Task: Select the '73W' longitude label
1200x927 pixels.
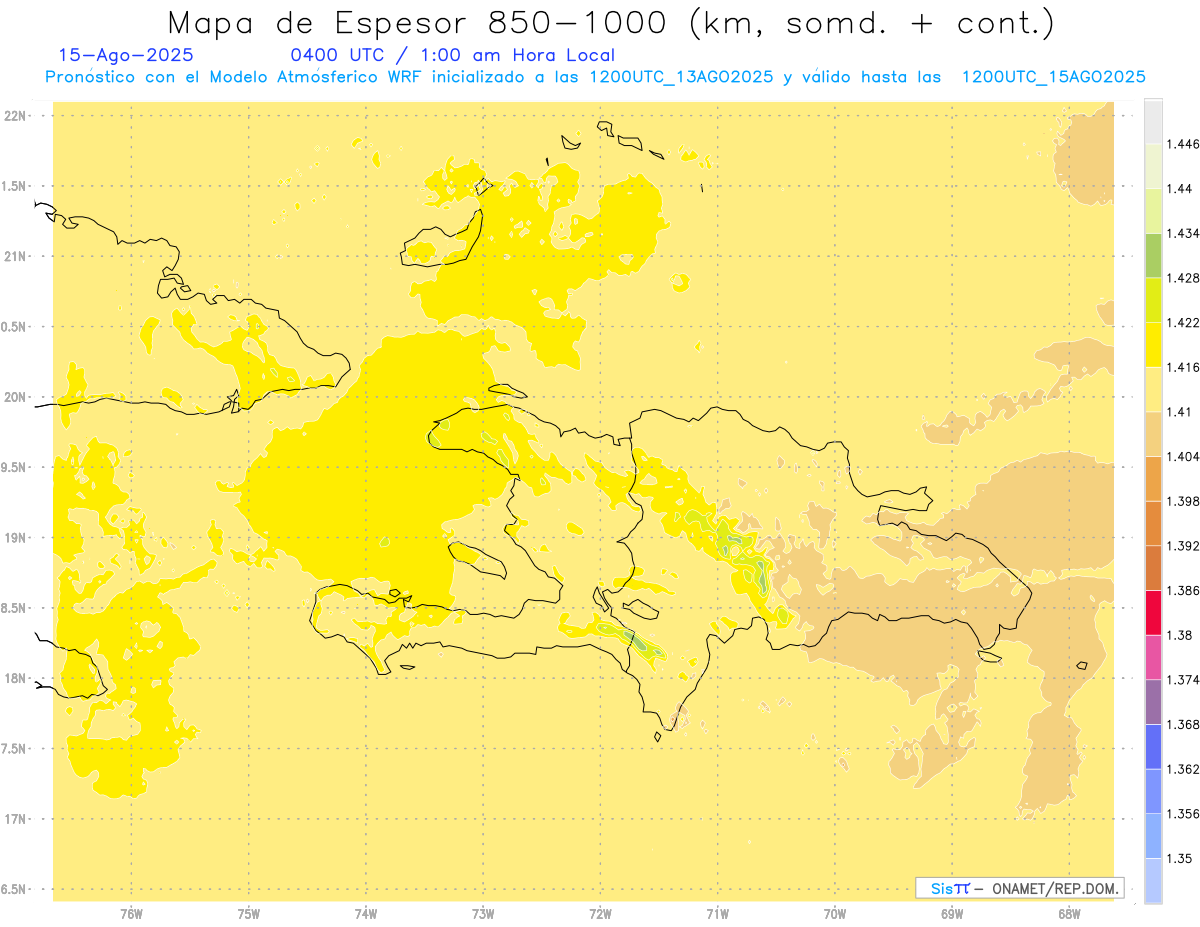Action: [482, 913]
